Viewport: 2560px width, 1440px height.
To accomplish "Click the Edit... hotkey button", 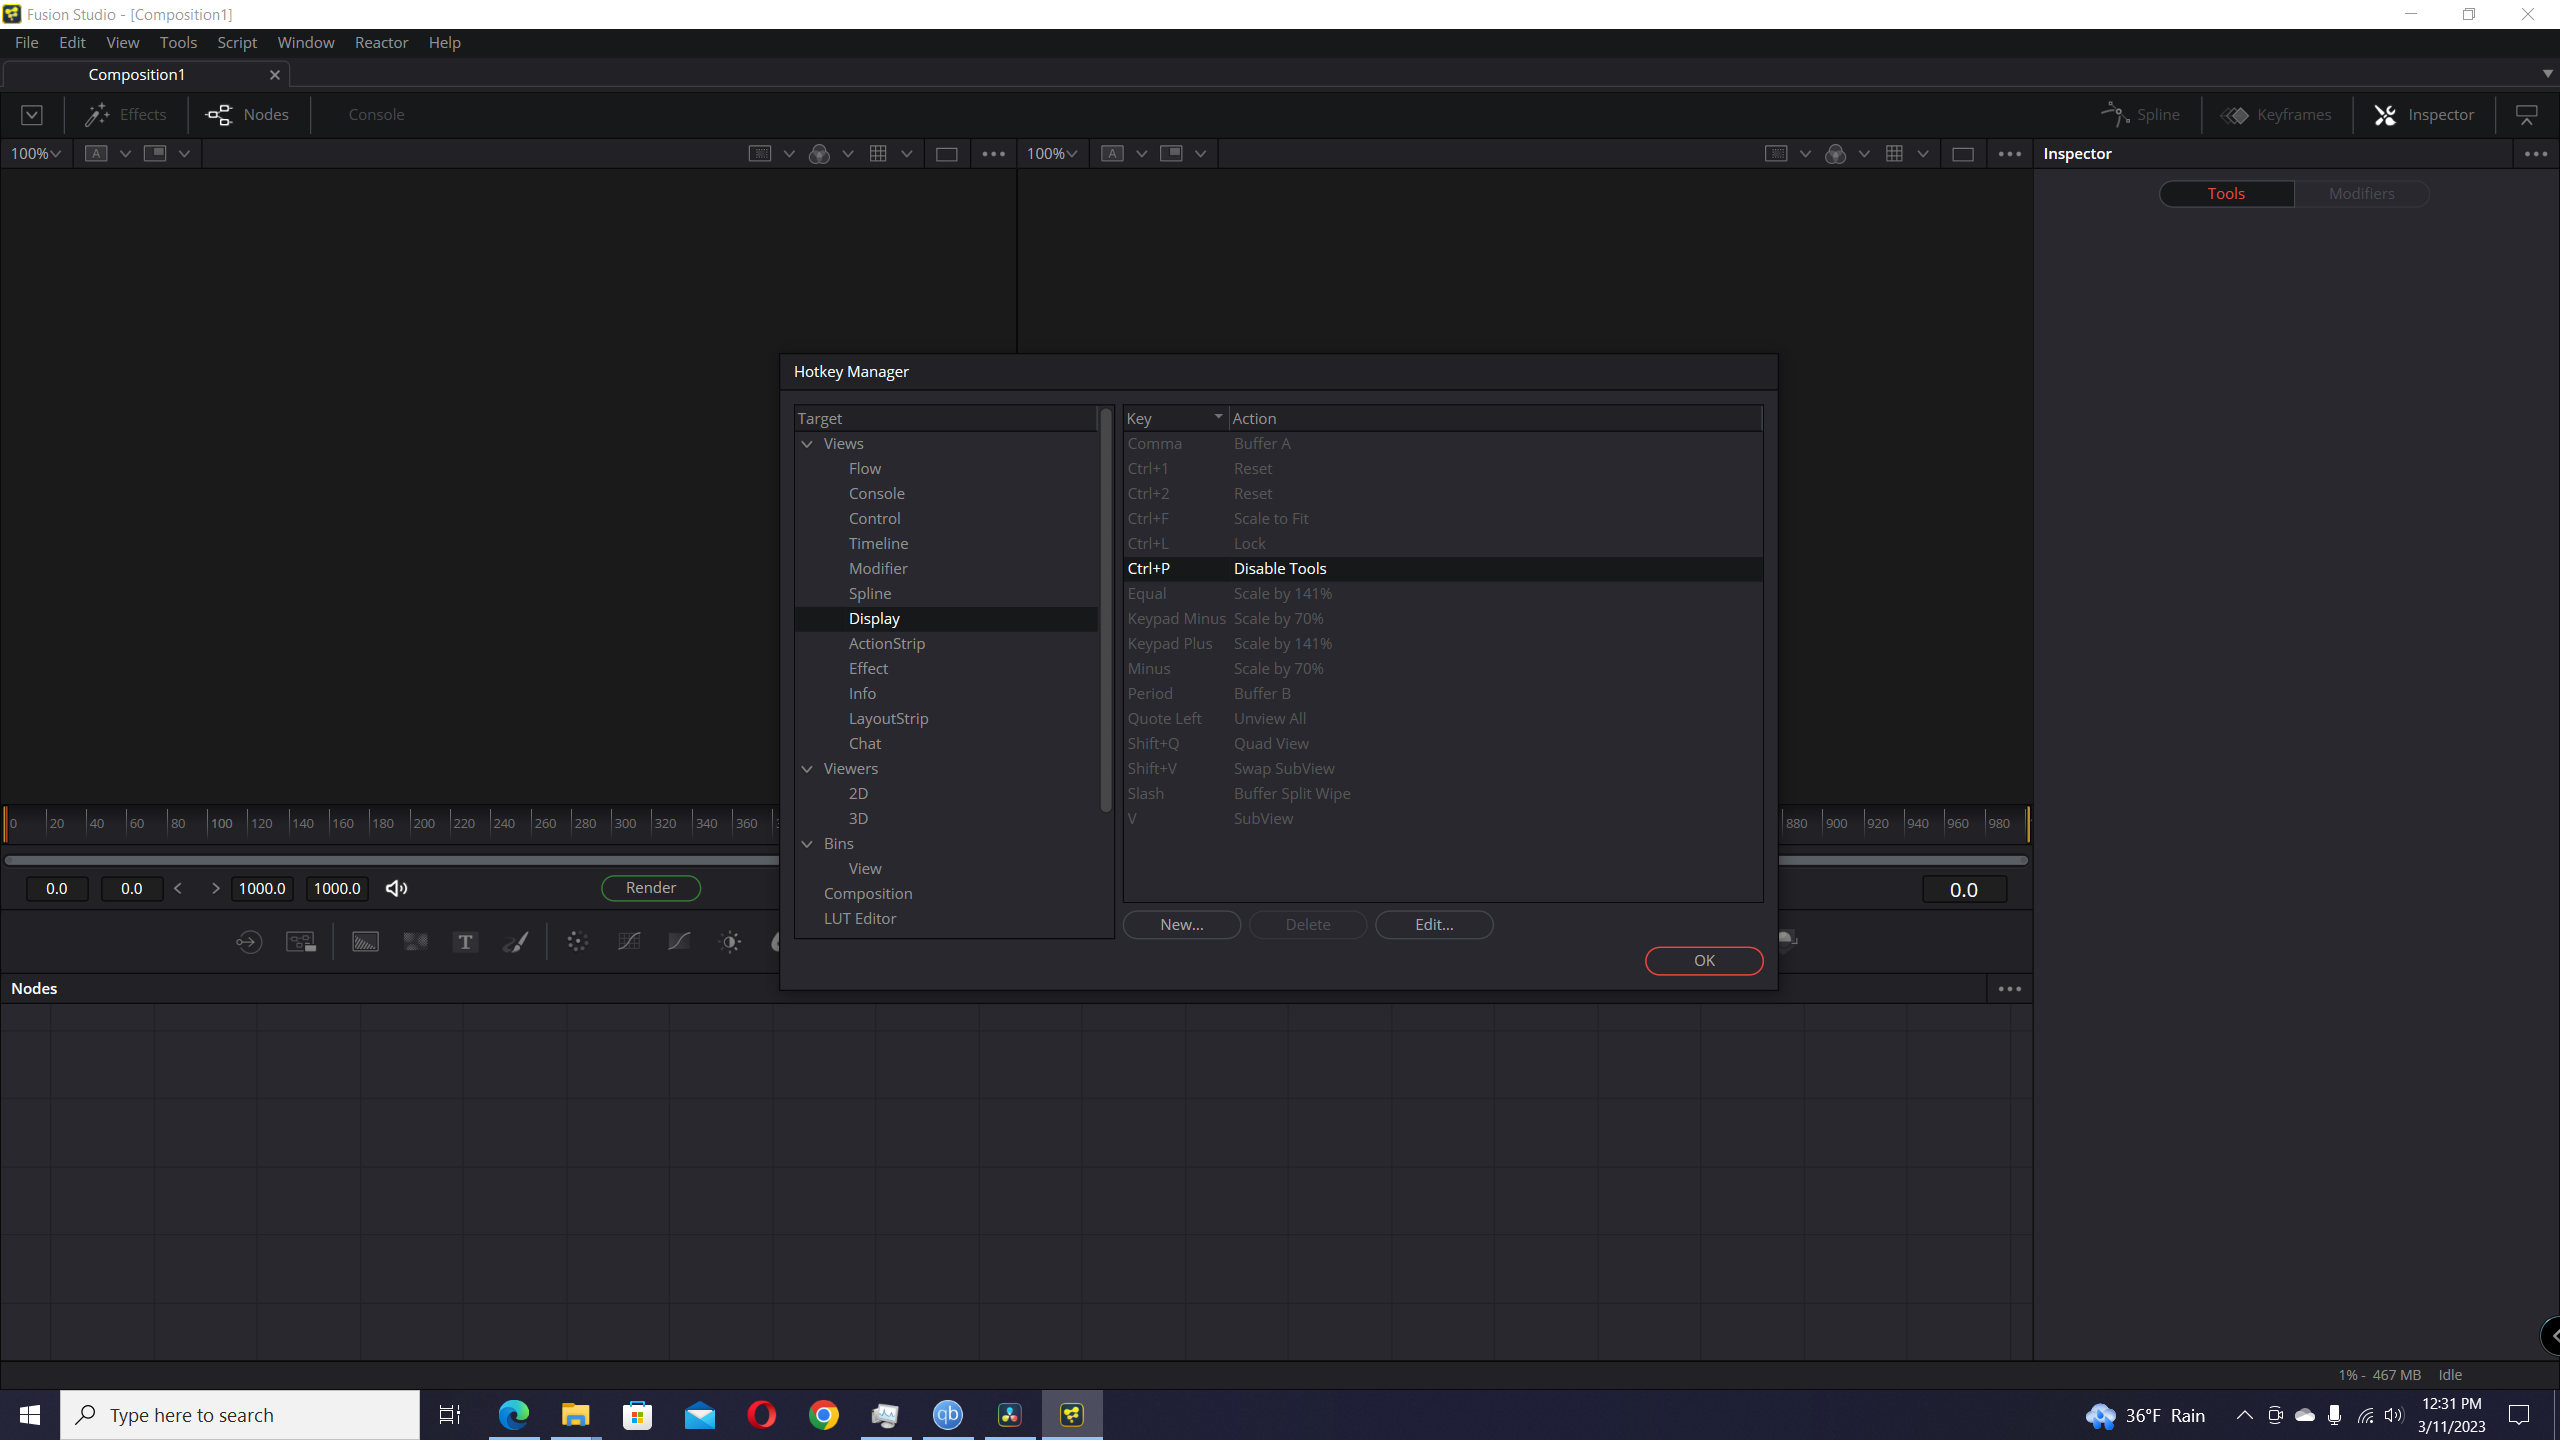I will 1434,924.
